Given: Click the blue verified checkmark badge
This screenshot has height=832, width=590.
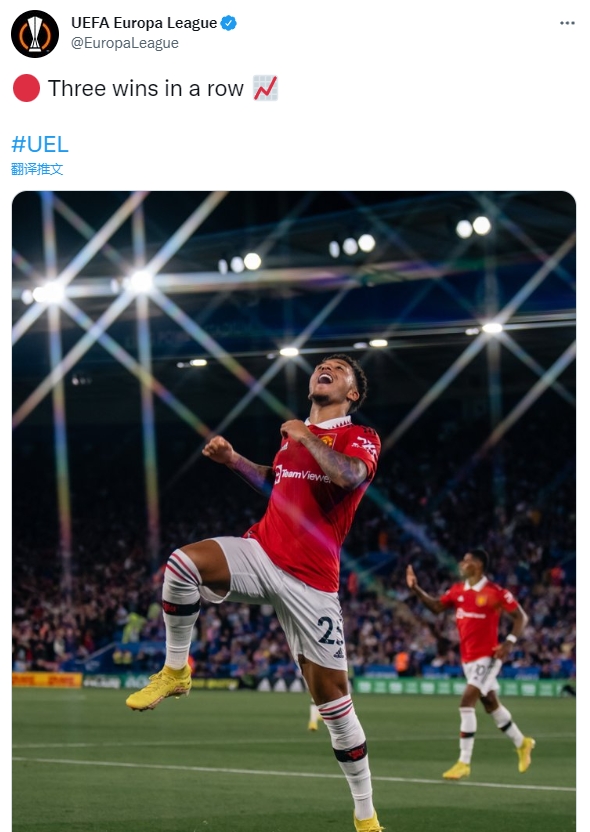Looking at the screenshot, I should pos(229,23).
